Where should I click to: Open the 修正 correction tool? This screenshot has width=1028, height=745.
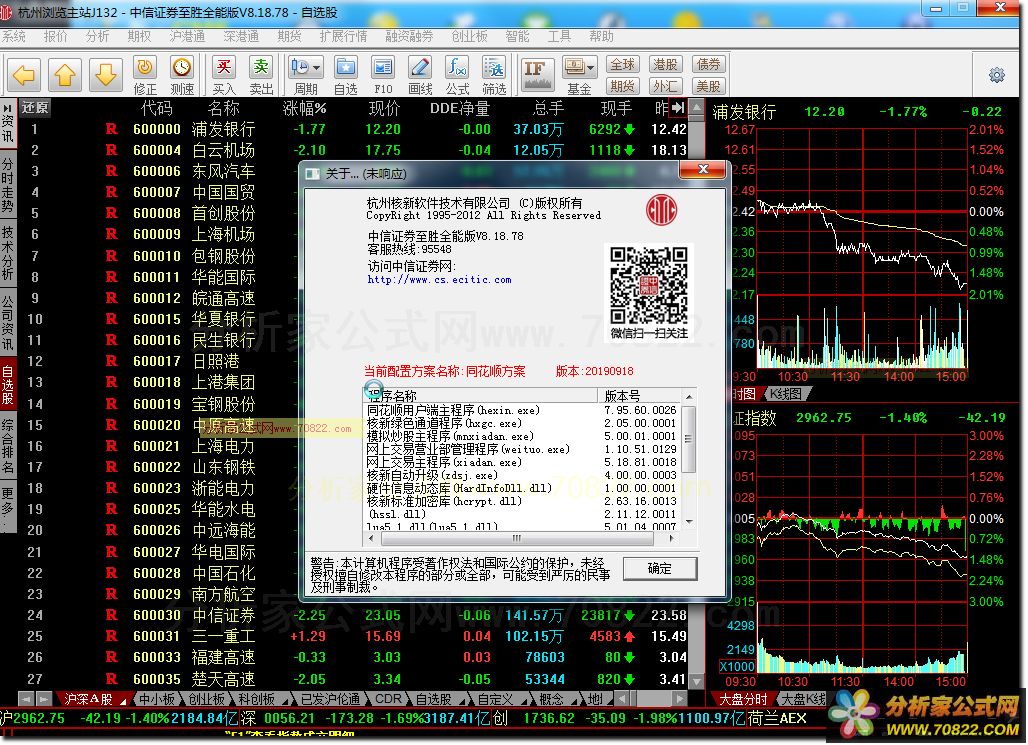point(145,75)
